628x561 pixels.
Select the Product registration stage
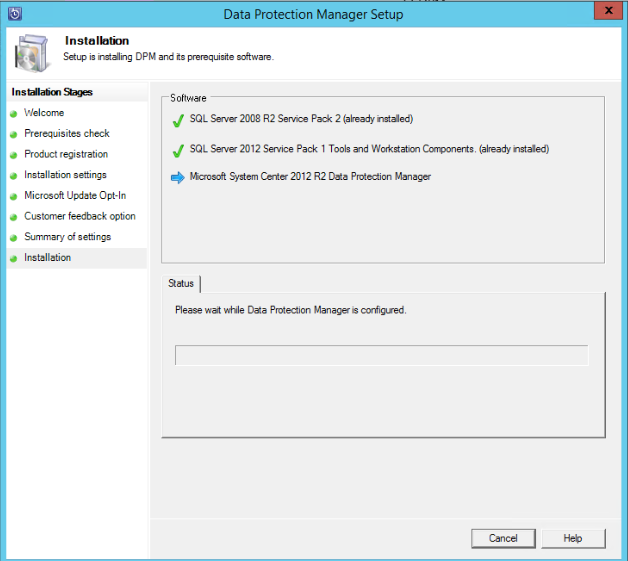click(66, 154)
